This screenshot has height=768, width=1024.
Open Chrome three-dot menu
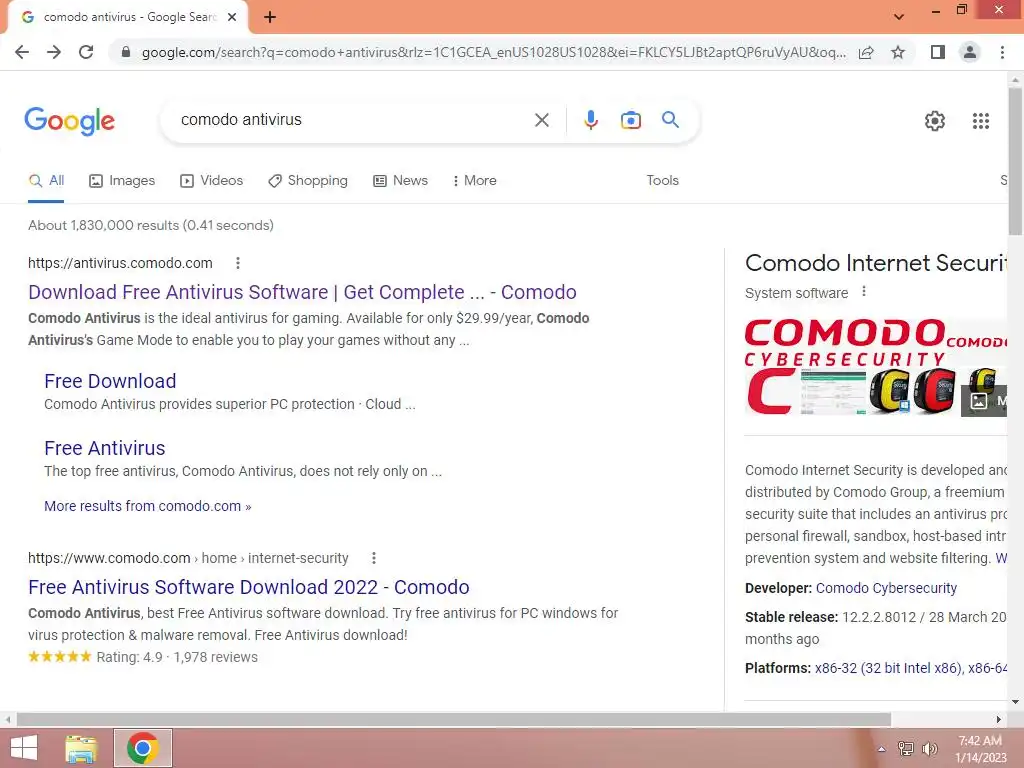coord(1002,52)
